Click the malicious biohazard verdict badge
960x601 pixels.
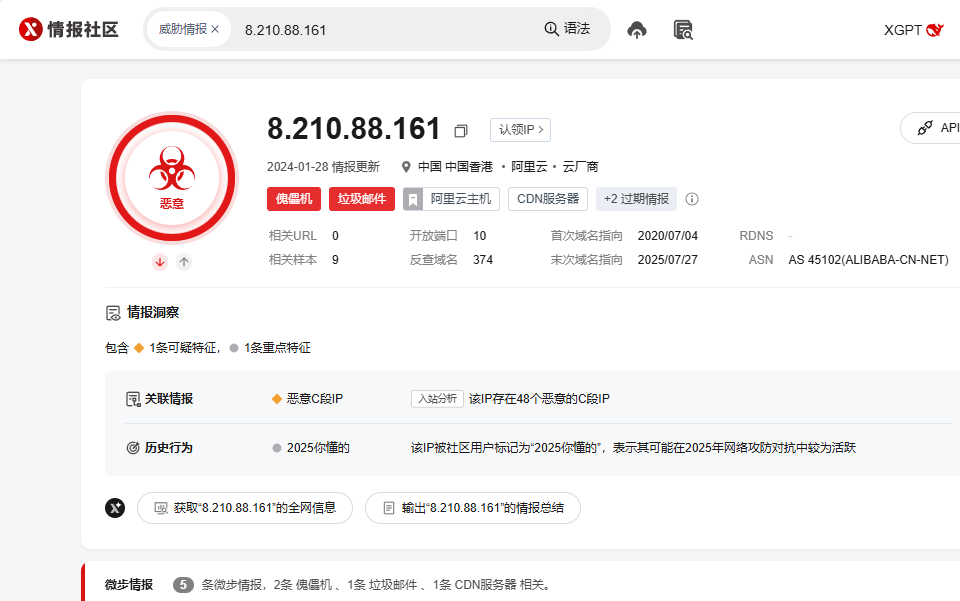pyautogui.click(x=172, y=178)
